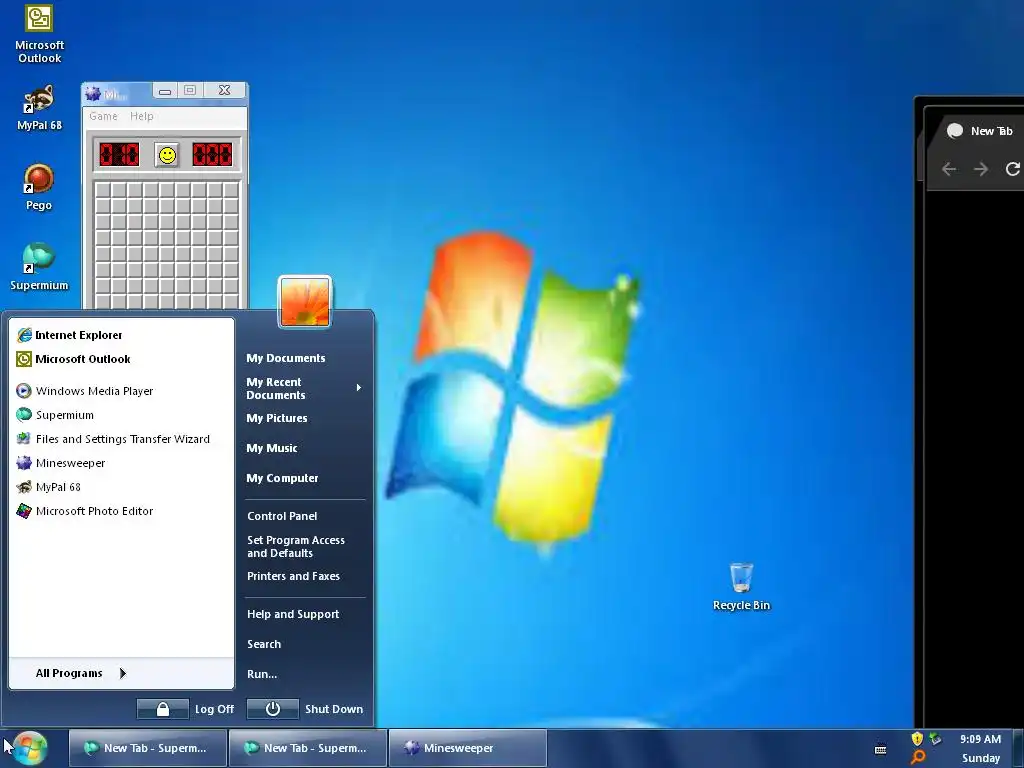Image resolution: width=1024 pixels, height=768 pixels.
Task: Open Microsoft Outlook from Start menu list
Action: point(121,359)
